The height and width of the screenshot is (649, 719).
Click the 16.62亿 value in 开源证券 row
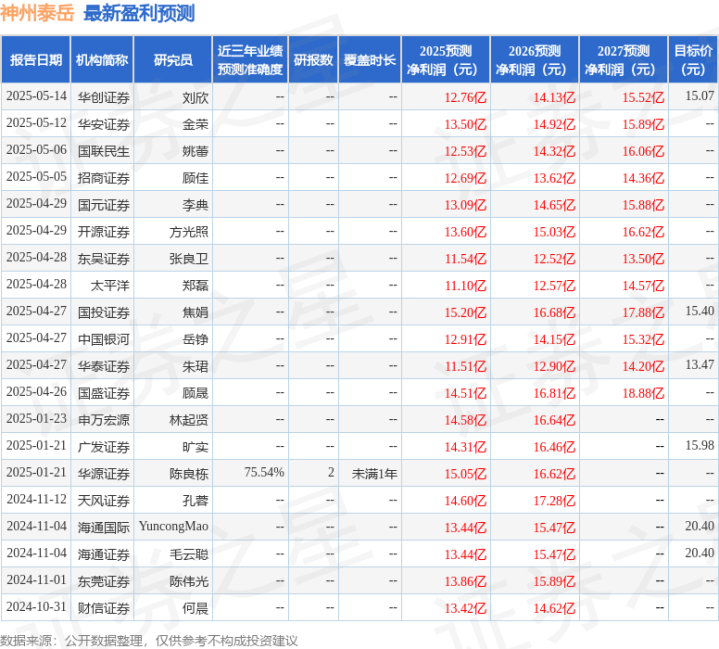point(643,232)
